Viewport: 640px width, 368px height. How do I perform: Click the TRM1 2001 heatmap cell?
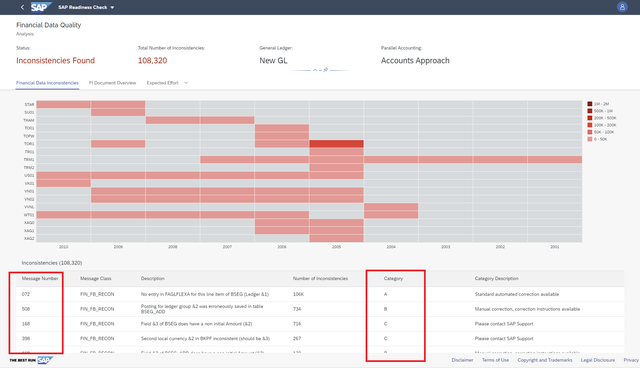pyautogui.click(x=555, y=160)
